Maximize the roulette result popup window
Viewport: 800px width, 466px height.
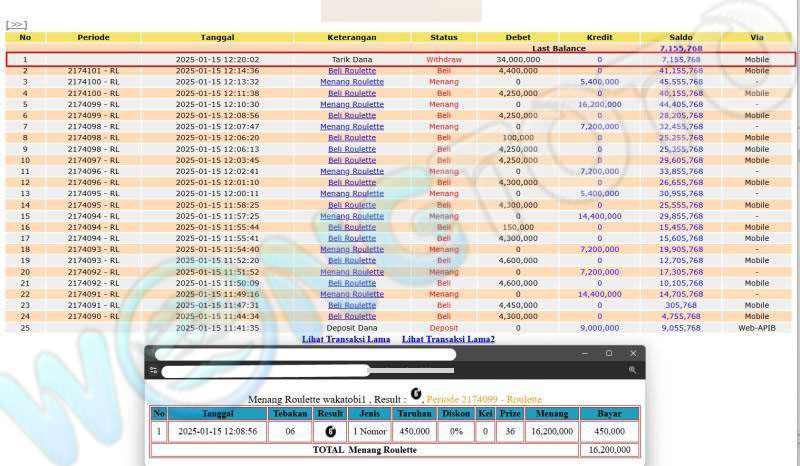(609, 353)
